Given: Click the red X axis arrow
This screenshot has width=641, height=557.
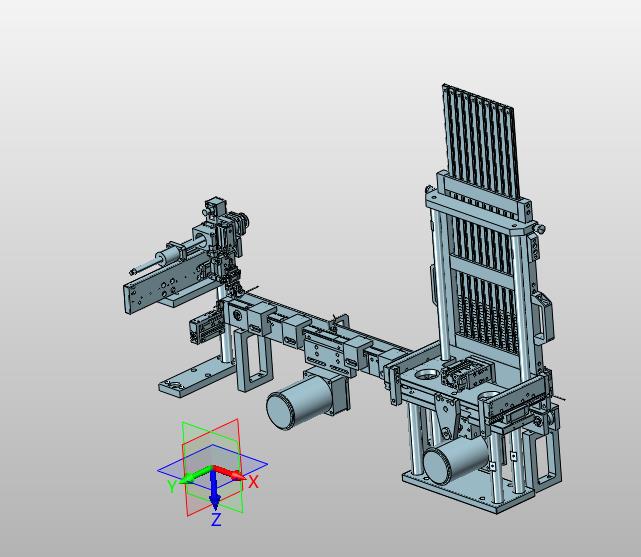Looking at the screenshot, I should (230, 473).
